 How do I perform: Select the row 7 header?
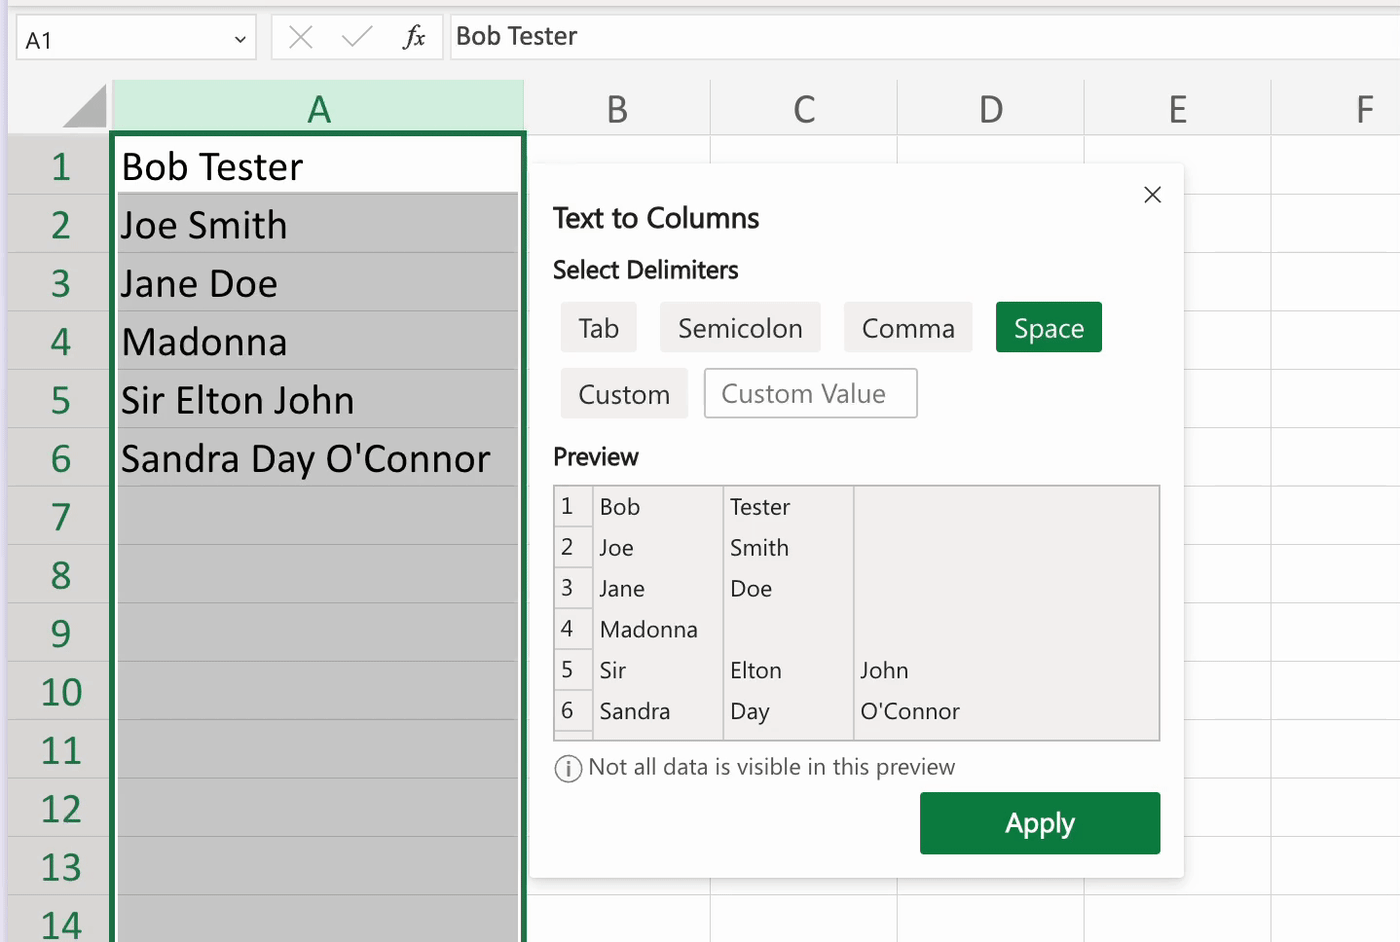tap(60, 517)
